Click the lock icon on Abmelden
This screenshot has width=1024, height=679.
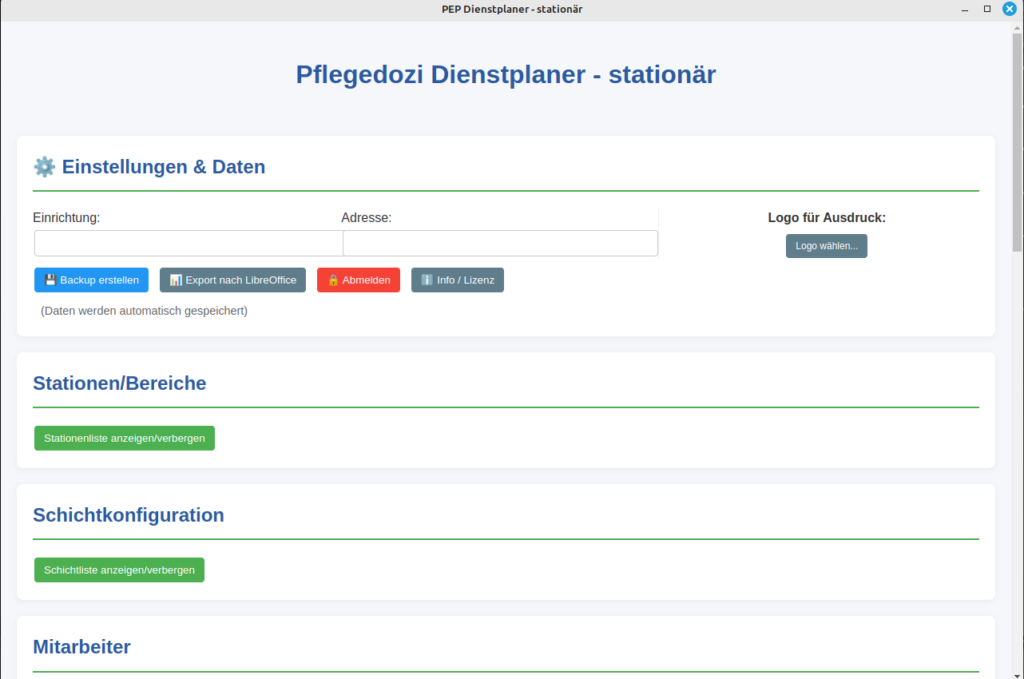tap(333, 280)
